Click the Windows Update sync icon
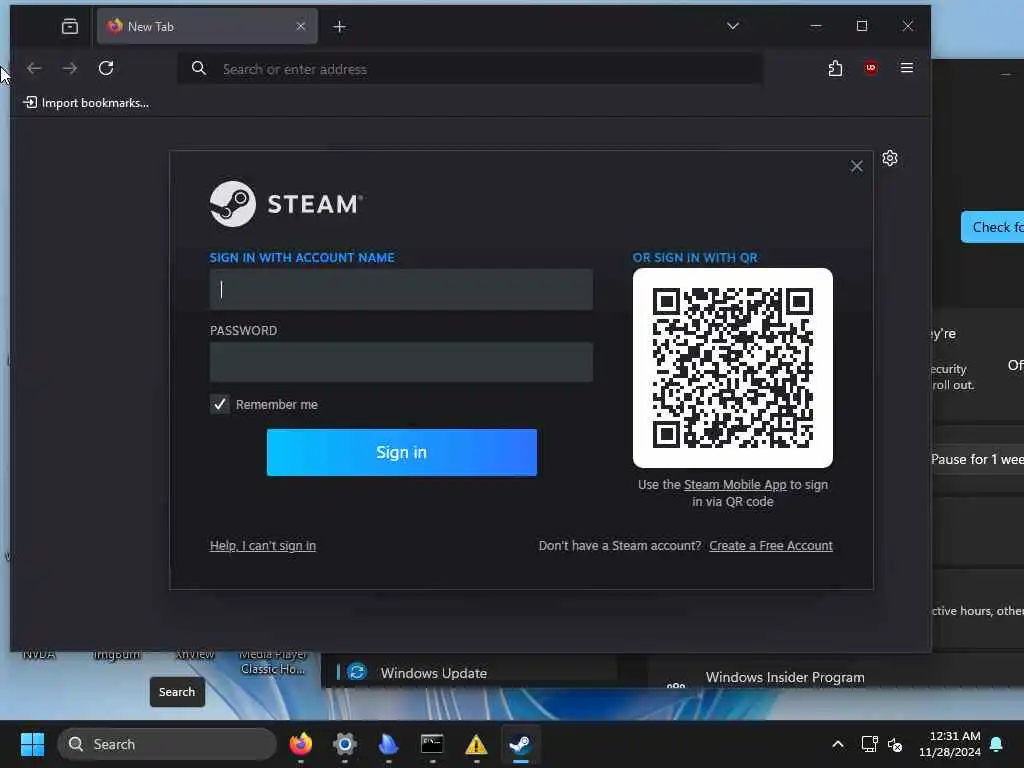Screen dimensions: 1024x768 (357, 672)
